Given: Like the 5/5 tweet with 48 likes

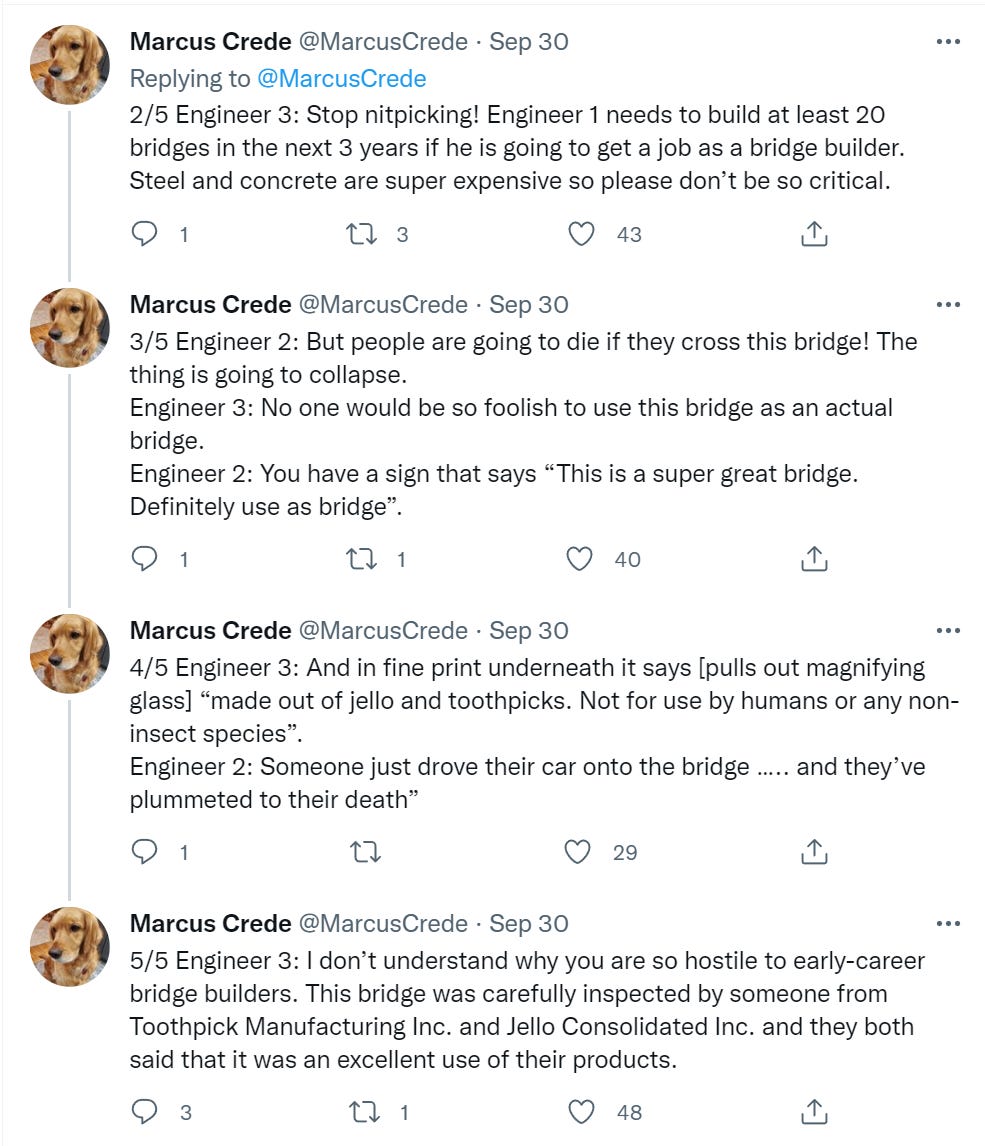Looking at the screenshot, I should pyautogui.click(x=581, y=1111).
